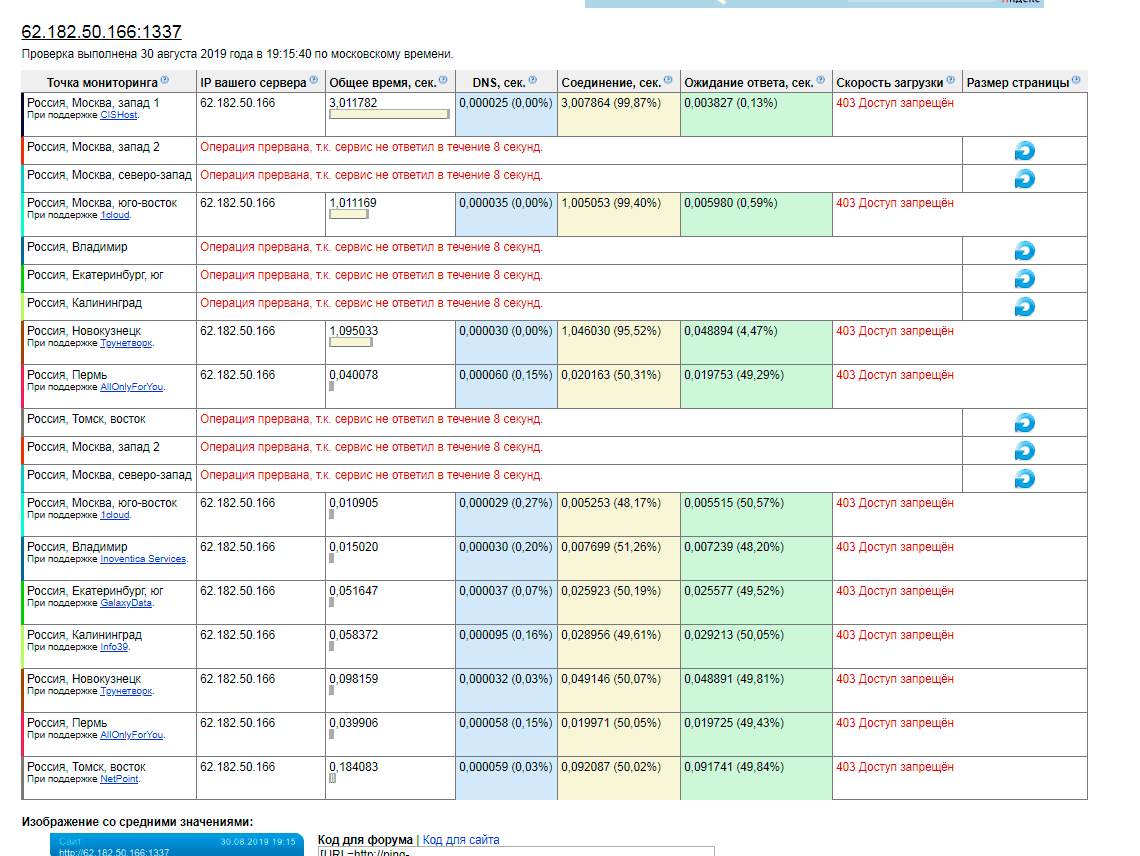The height and width of the screenshot is (856, 1140).
Task: Select the Код для форума tab
Action: click(365, 840)
